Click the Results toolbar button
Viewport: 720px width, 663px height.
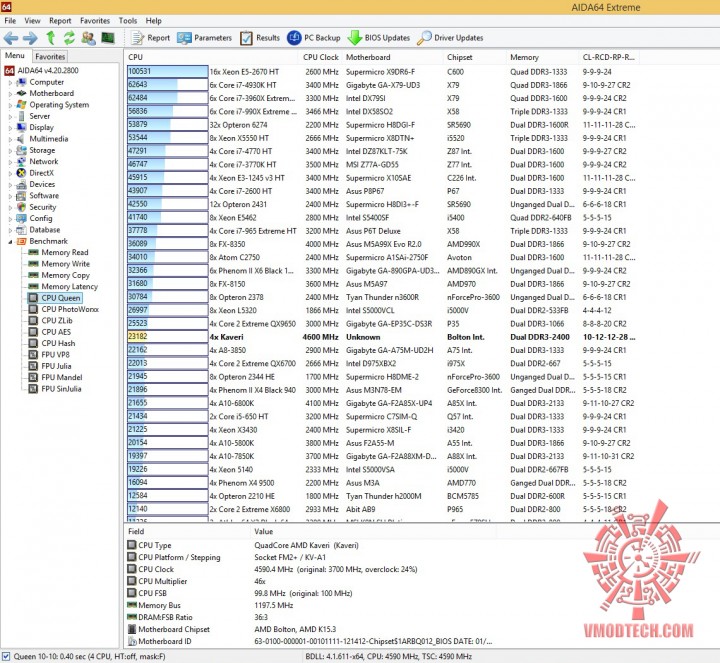(x=260, y=38)
